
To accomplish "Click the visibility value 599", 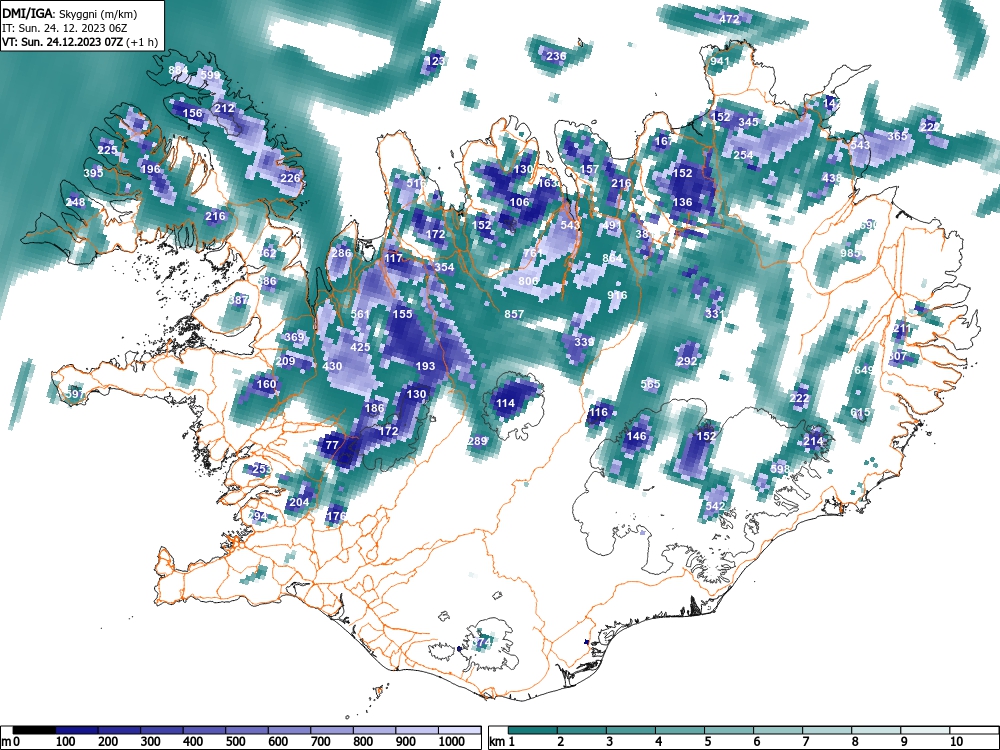I will point(210,75).
